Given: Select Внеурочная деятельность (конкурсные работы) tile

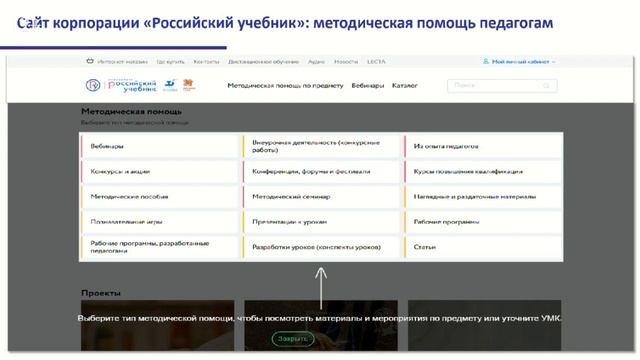Looking at the screenshot, I should (x=322, y=146).
